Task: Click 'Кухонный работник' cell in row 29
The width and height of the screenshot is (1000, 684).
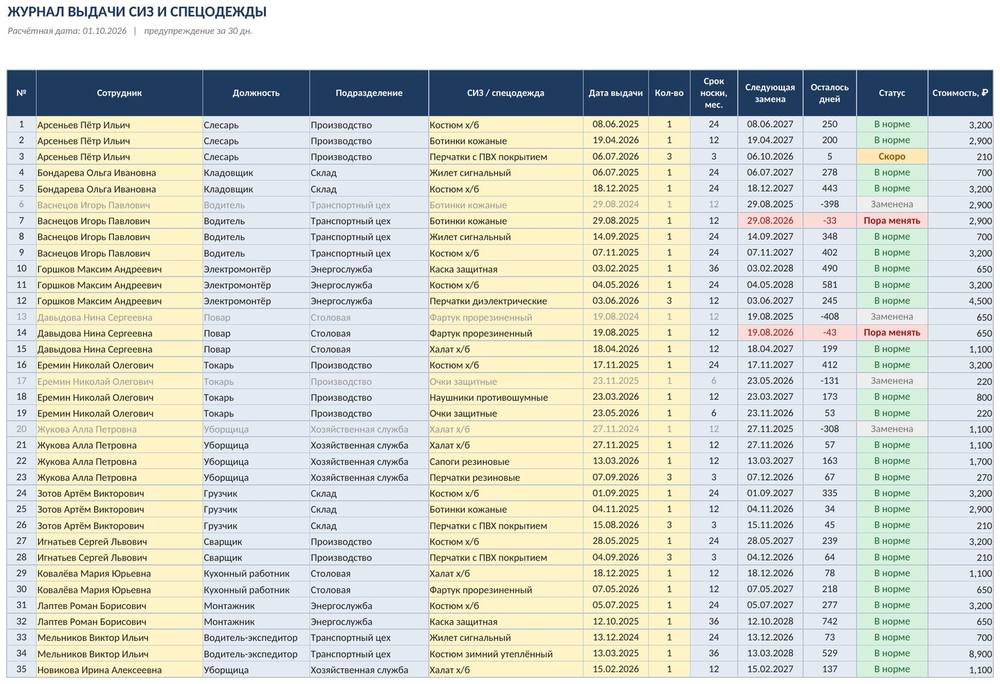Action: point(256,574)
